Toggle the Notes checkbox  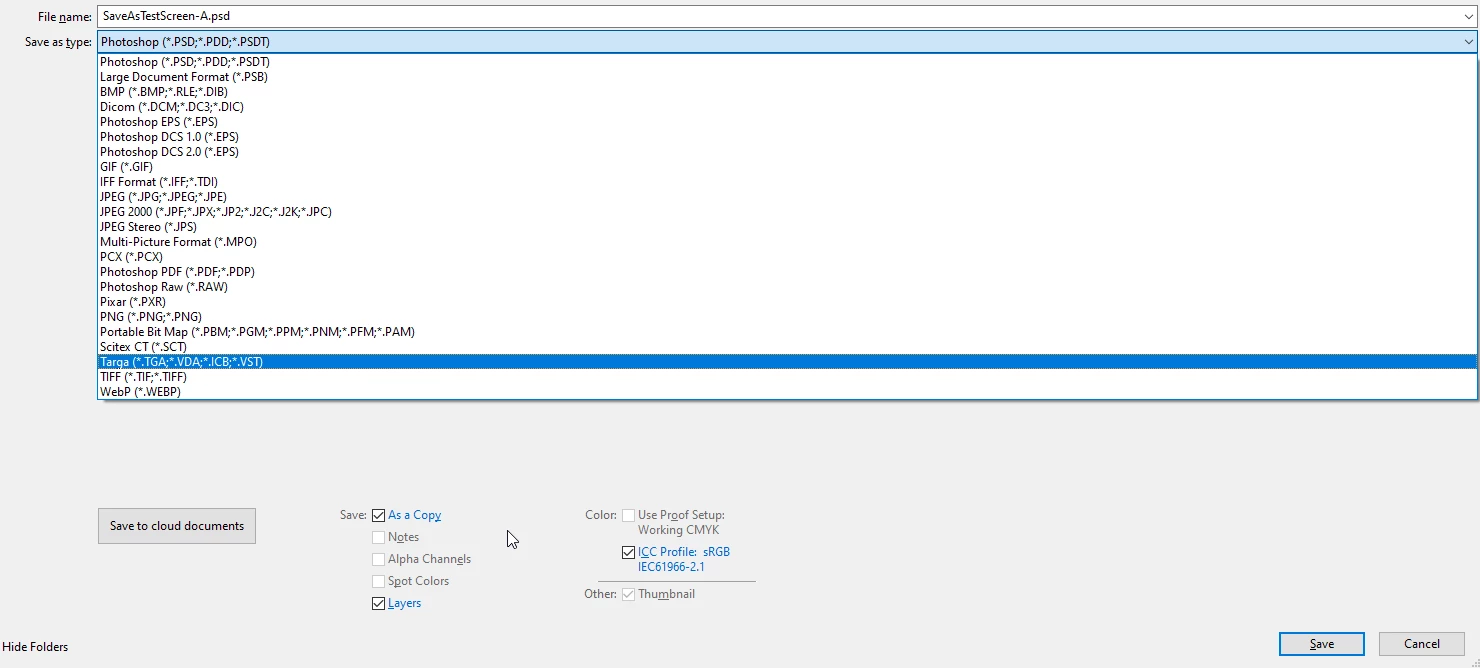(378, 538)
